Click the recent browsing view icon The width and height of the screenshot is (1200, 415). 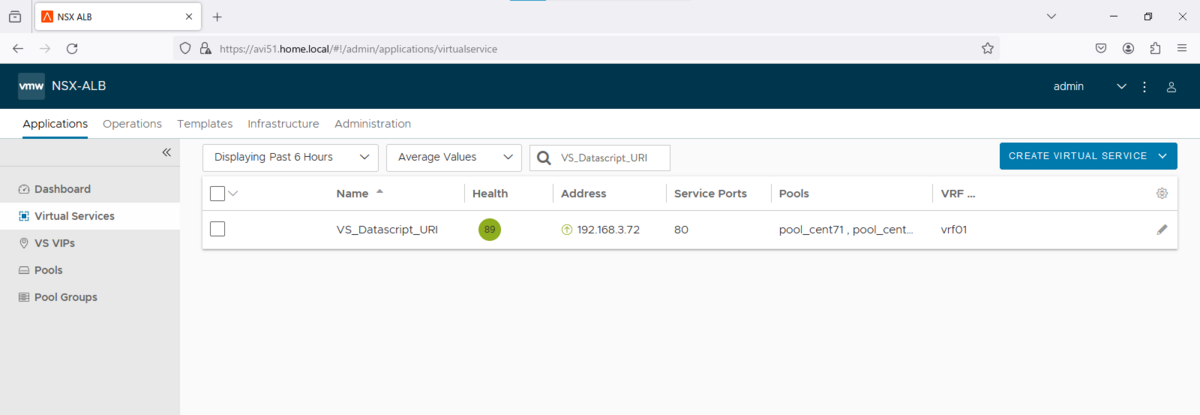15,17
